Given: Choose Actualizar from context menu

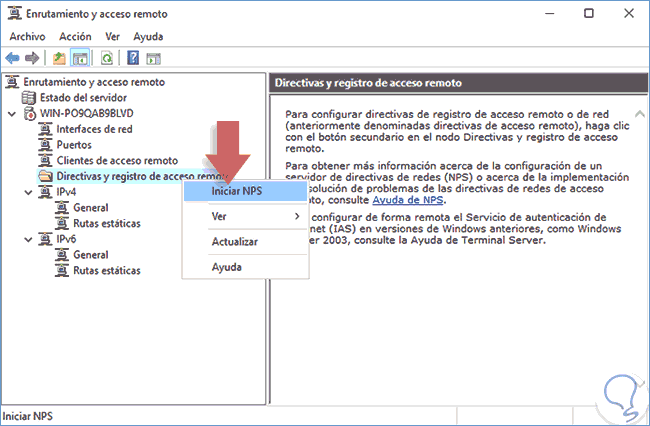Looking at the screenshot, I should [x=245, y=242].
